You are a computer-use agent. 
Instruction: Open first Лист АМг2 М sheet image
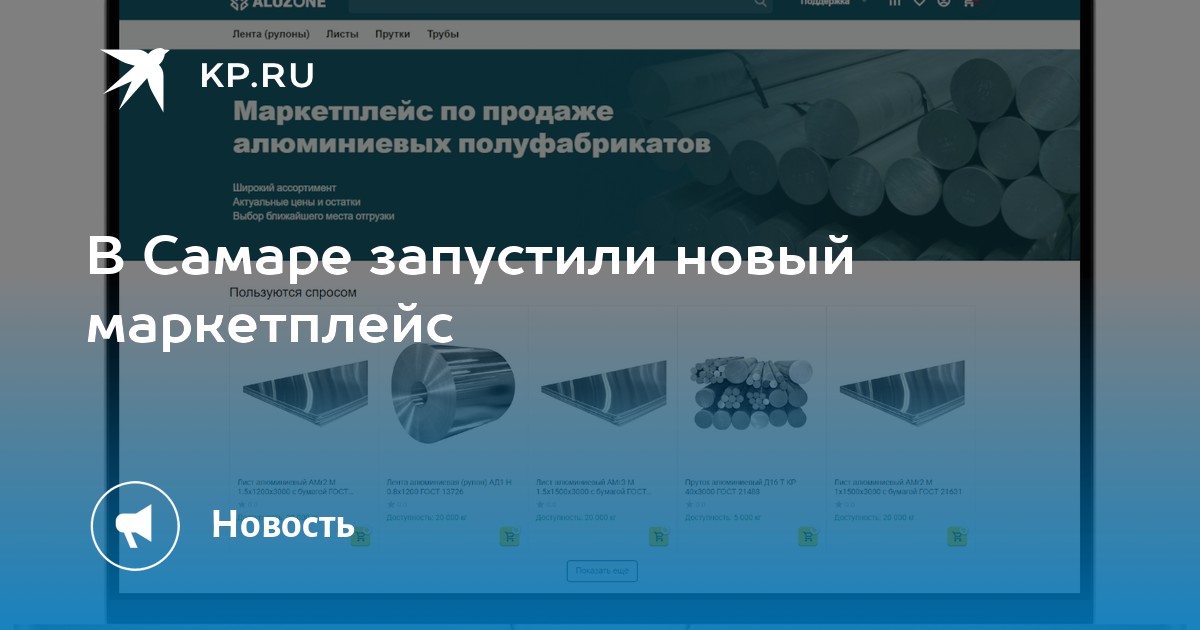click(x=303, y=395)
